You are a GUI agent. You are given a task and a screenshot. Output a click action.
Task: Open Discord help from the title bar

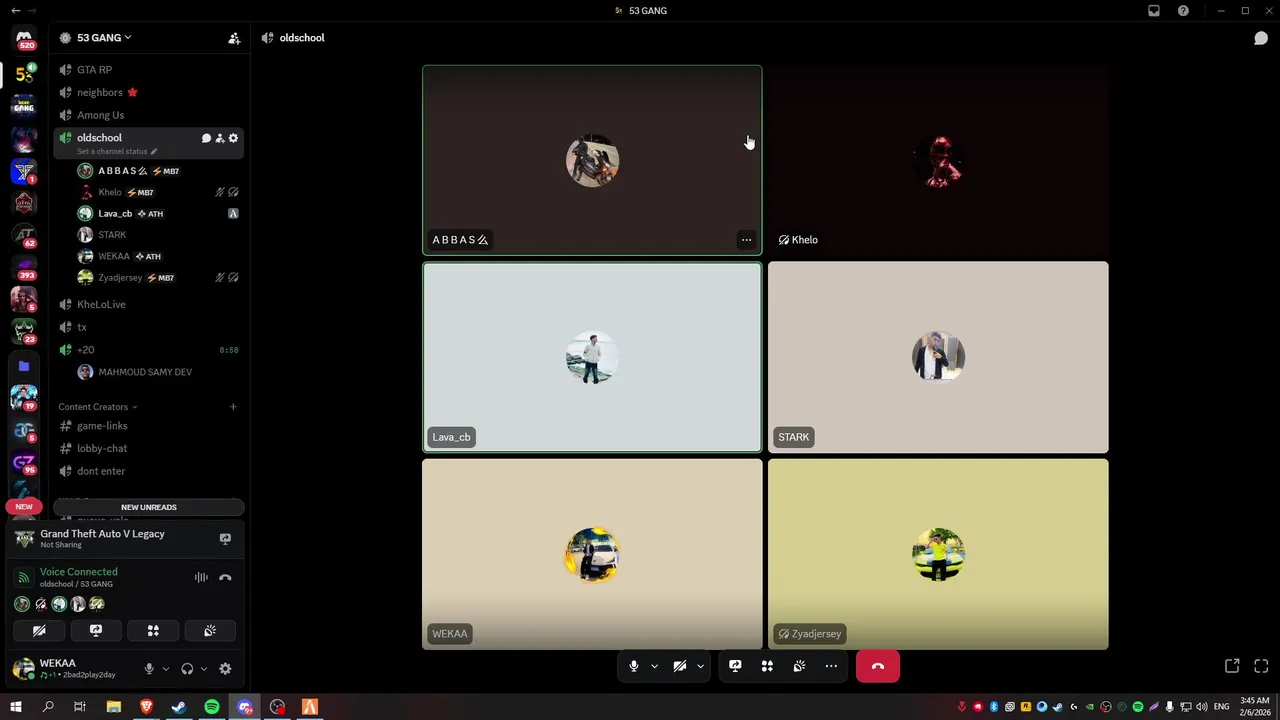(x=1184, y=11)
